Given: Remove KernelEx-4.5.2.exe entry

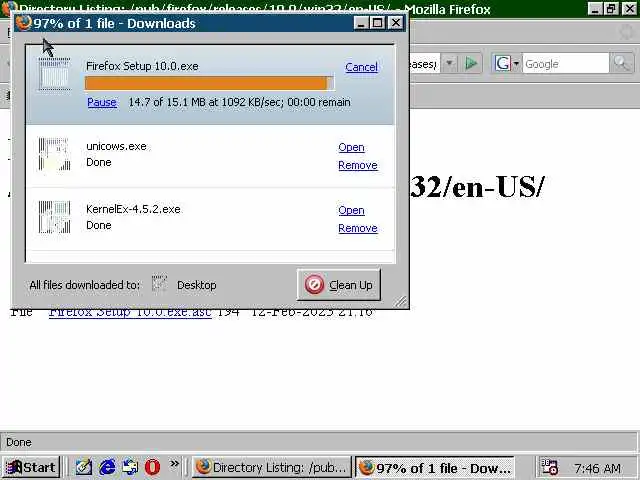Looking at the screenshot, I should [x=358, y=228].
